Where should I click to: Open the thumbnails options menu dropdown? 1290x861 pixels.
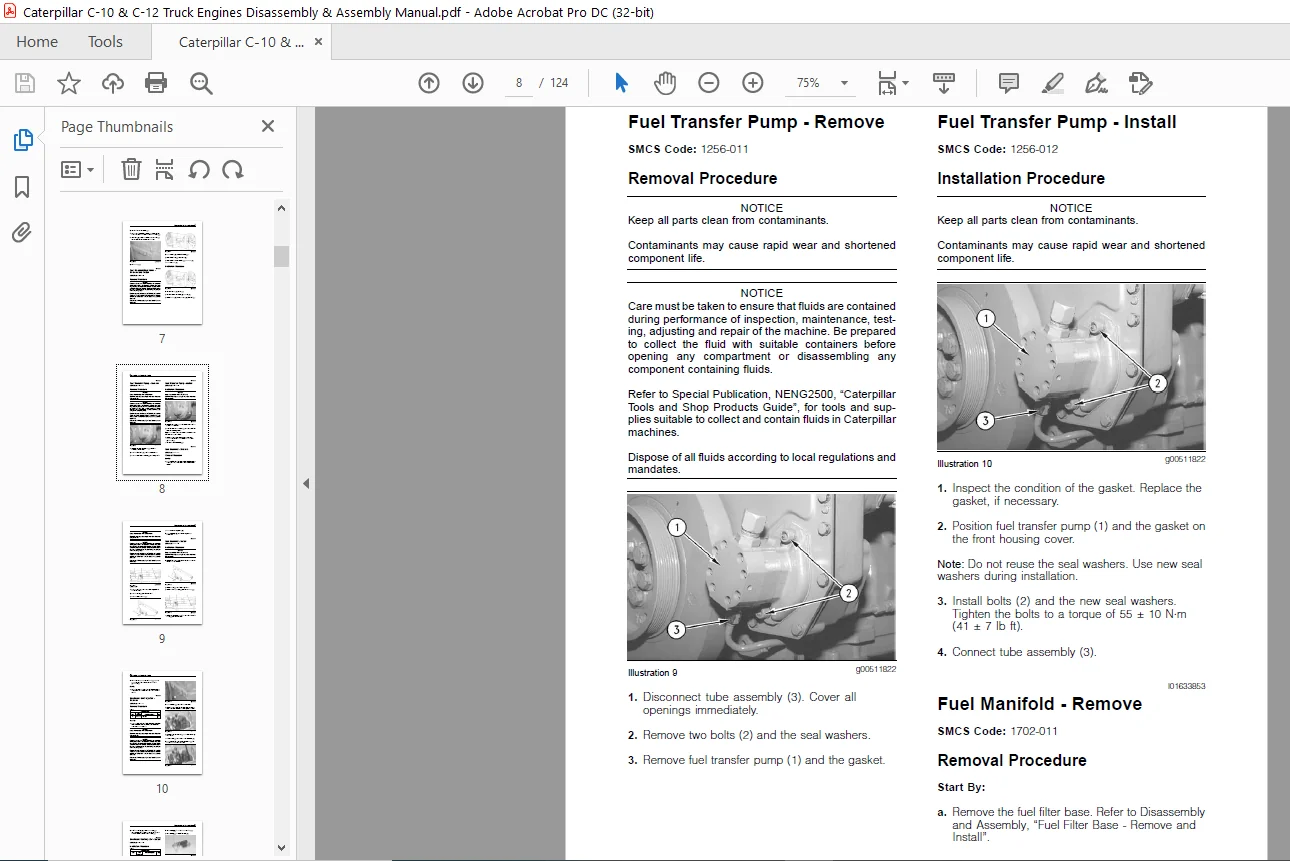pyautogui.click(x=78, y=169)
